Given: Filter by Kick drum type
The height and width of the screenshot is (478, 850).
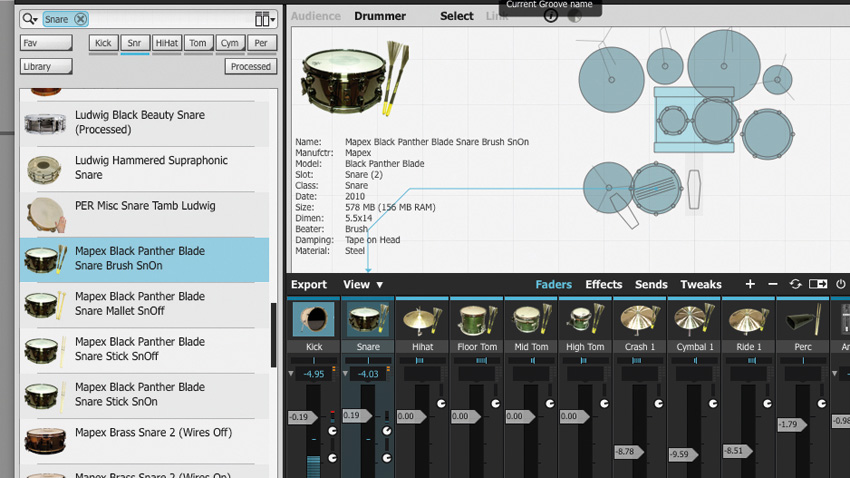Looking at the screenshot, I should coord(103,43).
